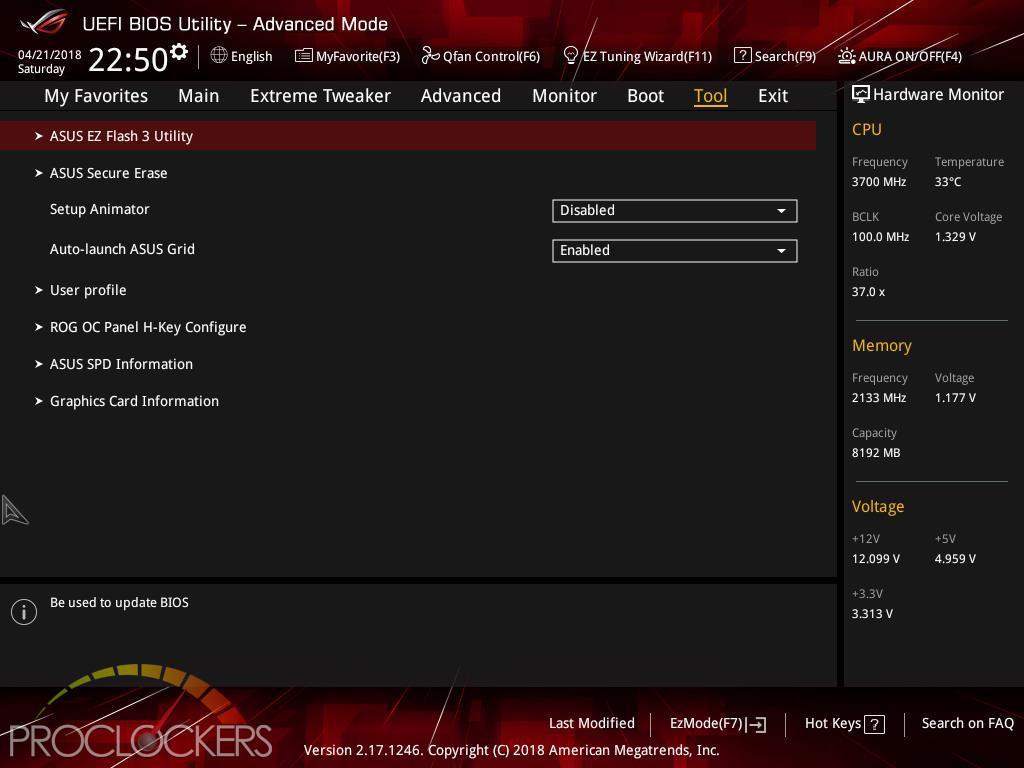Open Graphics Card Information entry

pyautogui.click(x=135, y=401)
